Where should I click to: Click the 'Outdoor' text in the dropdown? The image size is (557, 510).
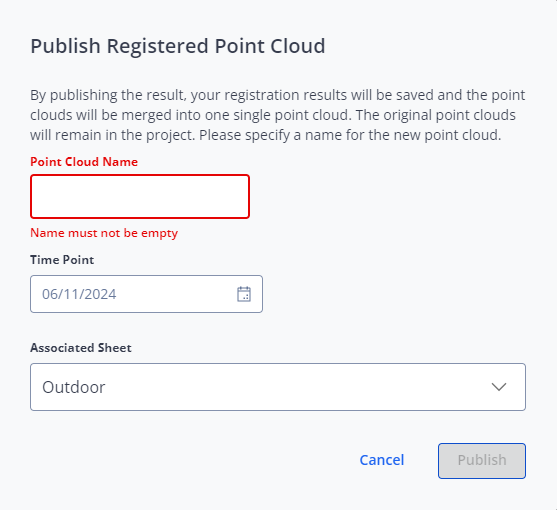coord(74,387)
